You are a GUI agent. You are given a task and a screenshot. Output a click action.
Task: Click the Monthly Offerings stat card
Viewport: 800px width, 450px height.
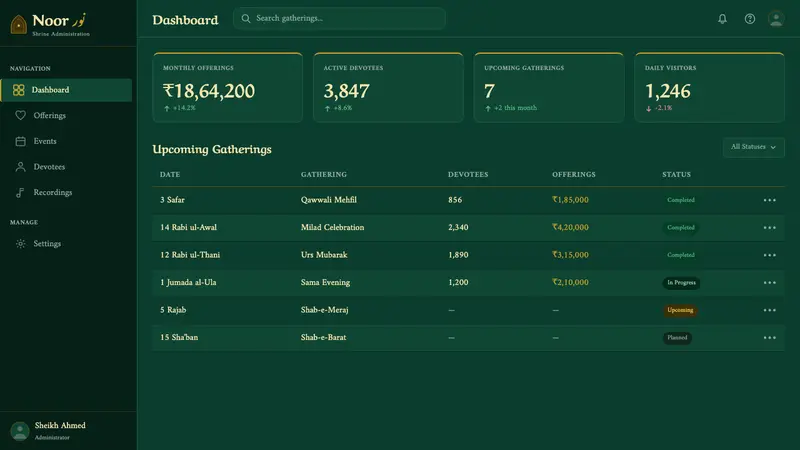click(228, 87)
